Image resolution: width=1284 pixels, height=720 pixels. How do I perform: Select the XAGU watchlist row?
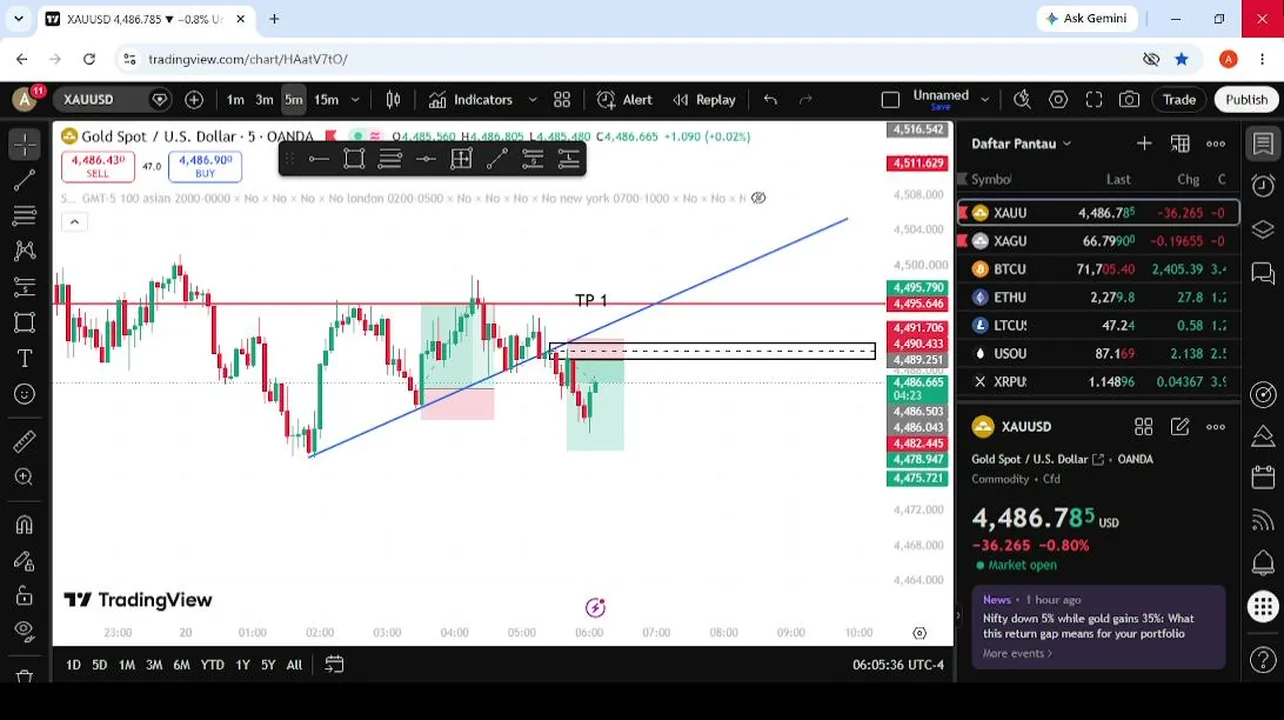1098,241
